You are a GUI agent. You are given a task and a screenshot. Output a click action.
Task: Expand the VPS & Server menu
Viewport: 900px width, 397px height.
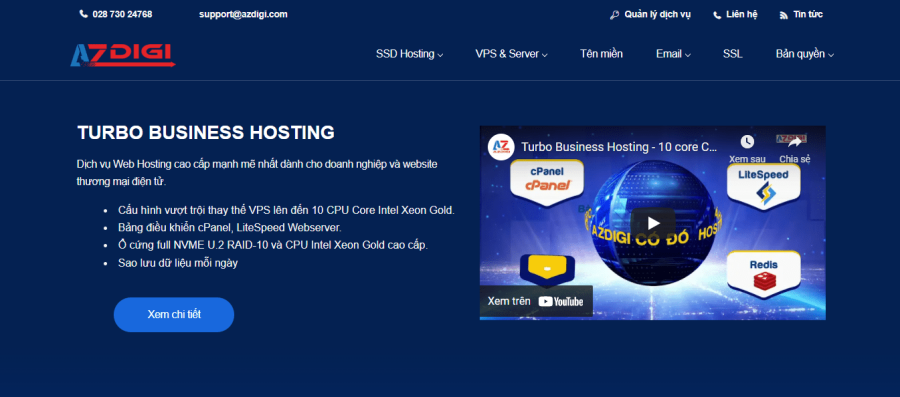(511, 54)
